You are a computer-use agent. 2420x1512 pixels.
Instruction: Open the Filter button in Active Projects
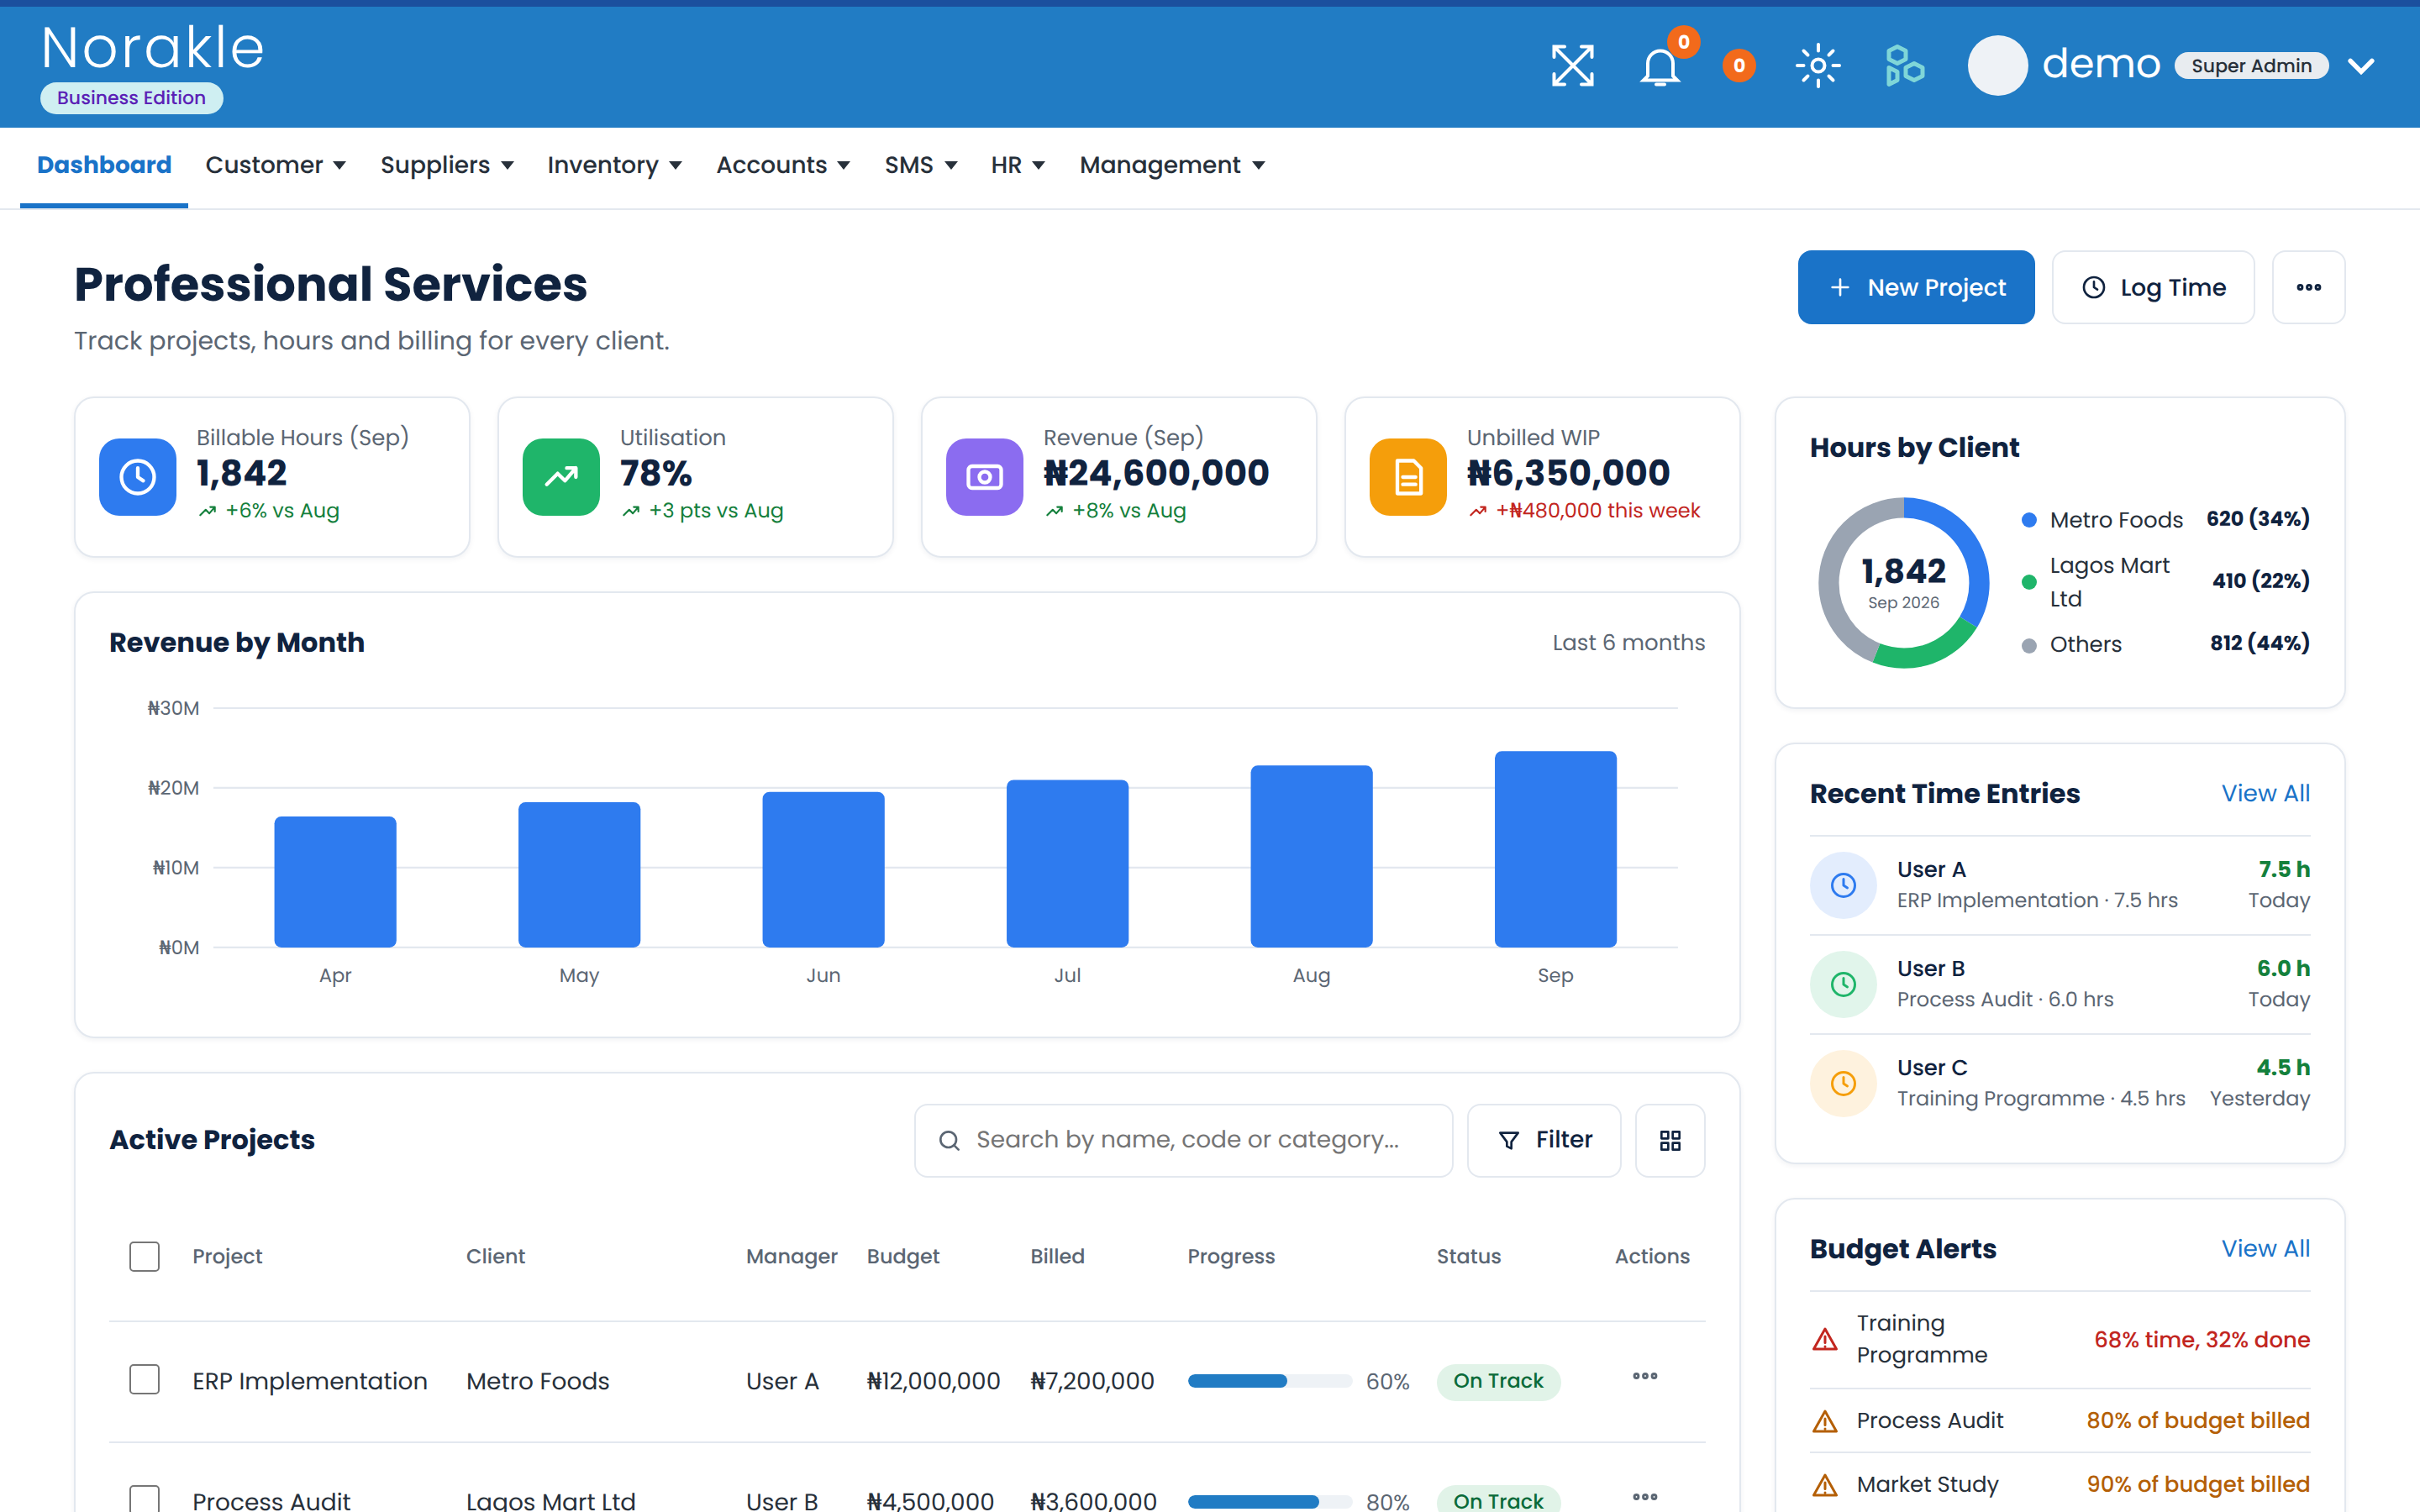coord(1544,1140)
